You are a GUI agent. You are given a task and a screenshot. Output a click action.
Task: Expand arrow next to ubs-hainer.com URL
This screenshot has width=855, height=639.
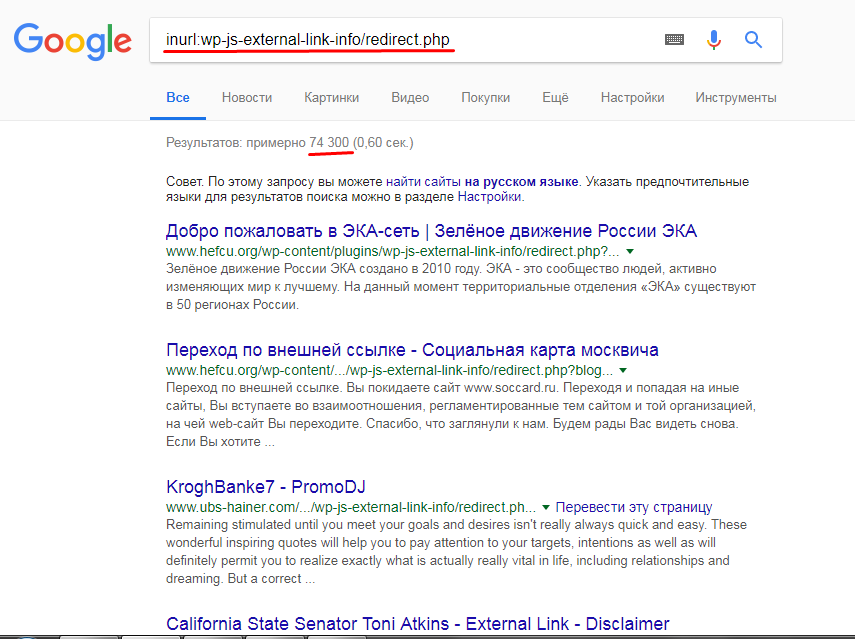(x=546, y=507)
